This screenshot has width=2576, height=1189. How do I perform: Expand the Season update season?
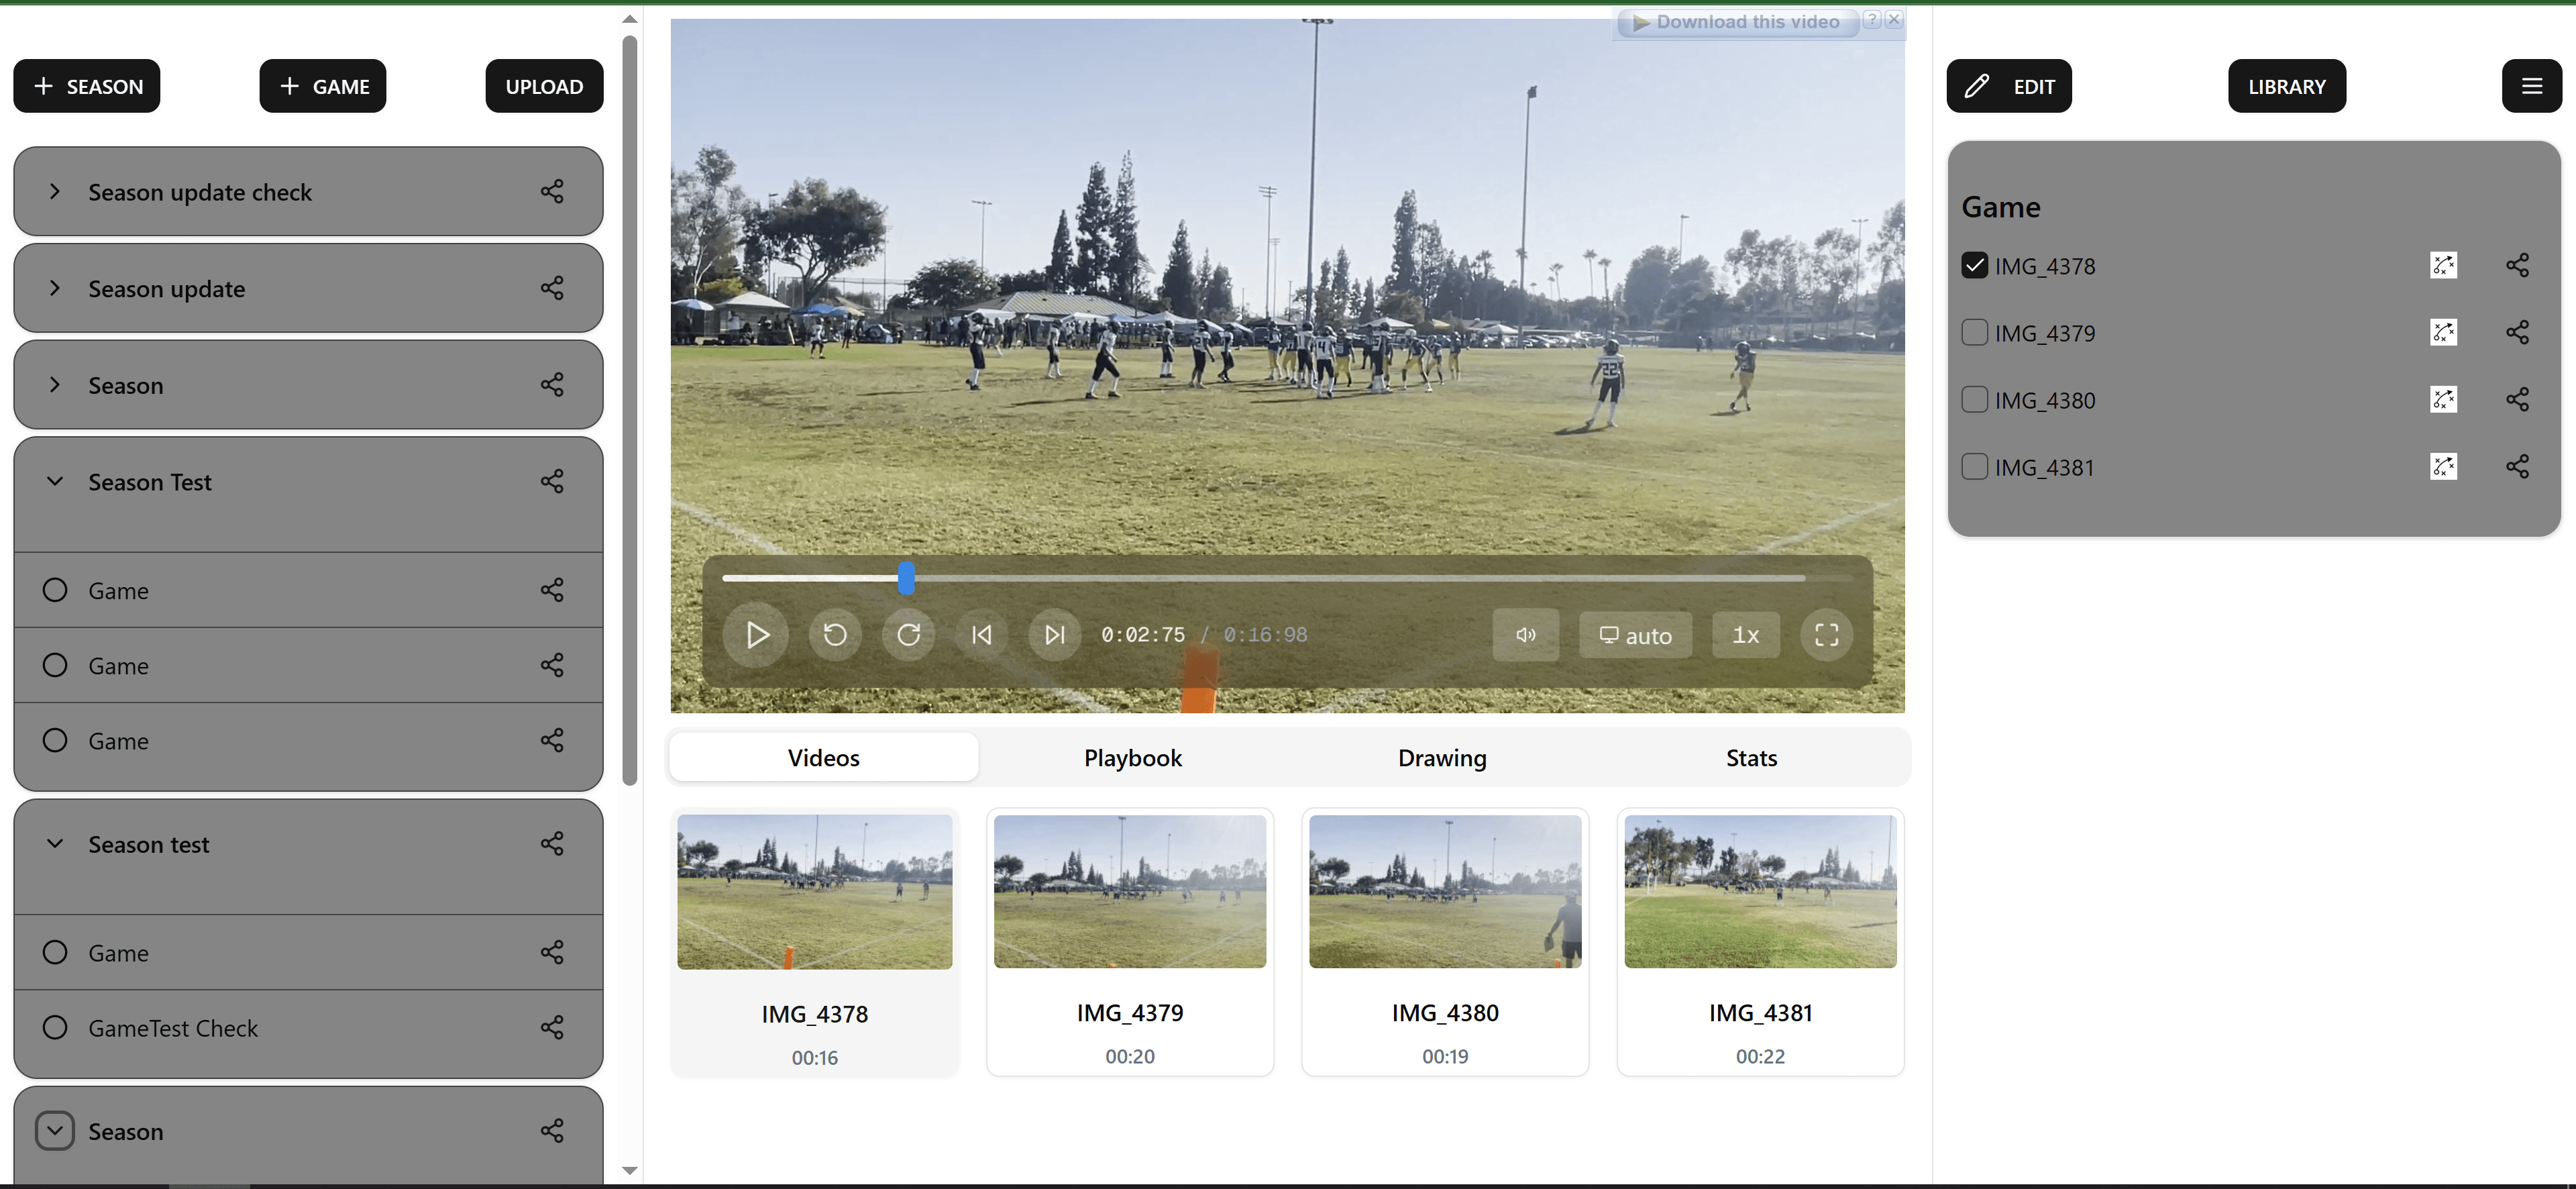pyautogui.click(x=55, y=288)
